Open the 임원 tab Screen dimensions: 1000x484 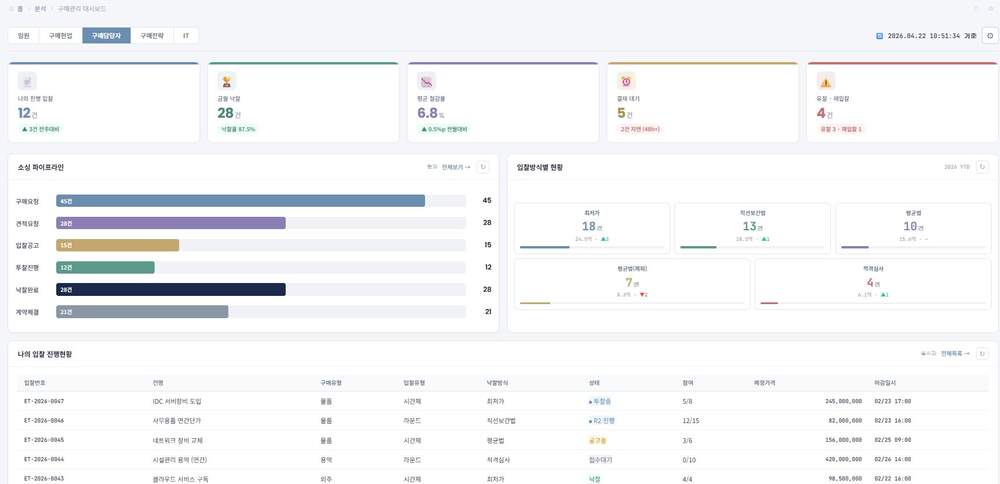[x=24, y=36]
